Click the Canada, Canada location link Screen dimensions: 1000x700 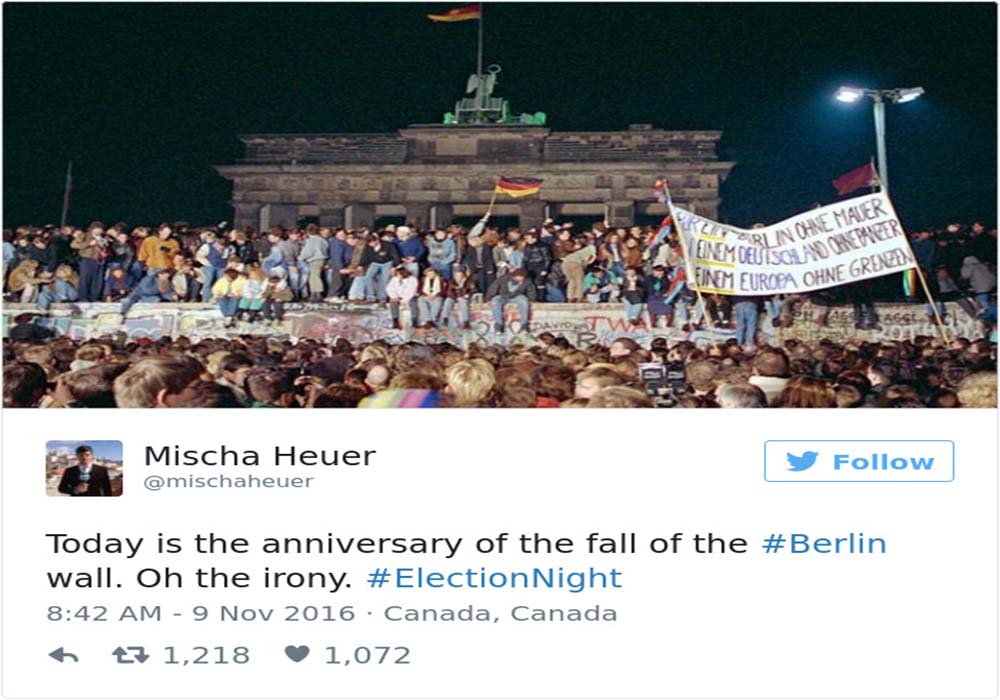[501, 613]
